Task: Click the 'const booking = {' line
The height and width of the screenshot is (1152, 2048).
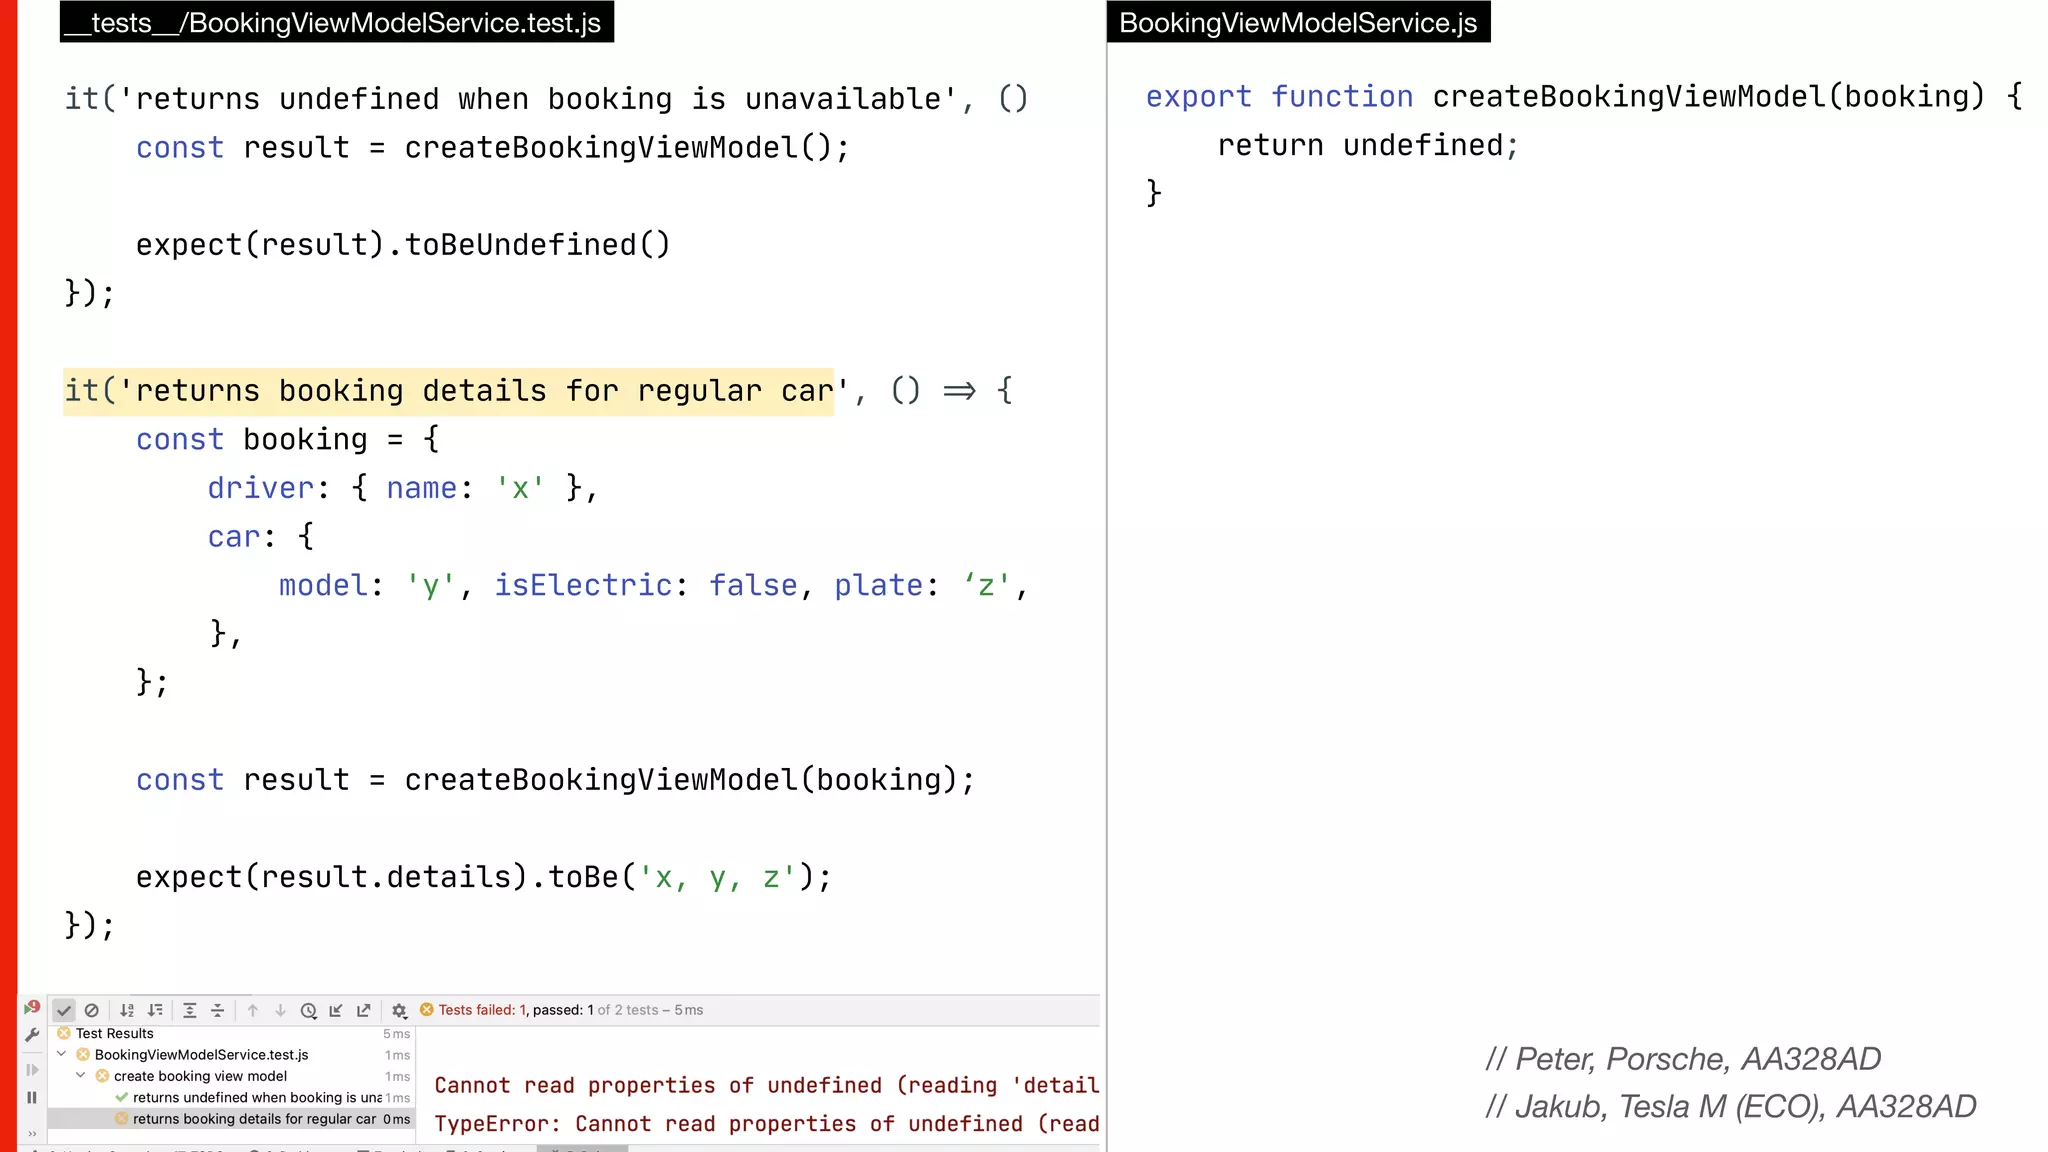Action: pyautogui.click(x=288, y=440)
